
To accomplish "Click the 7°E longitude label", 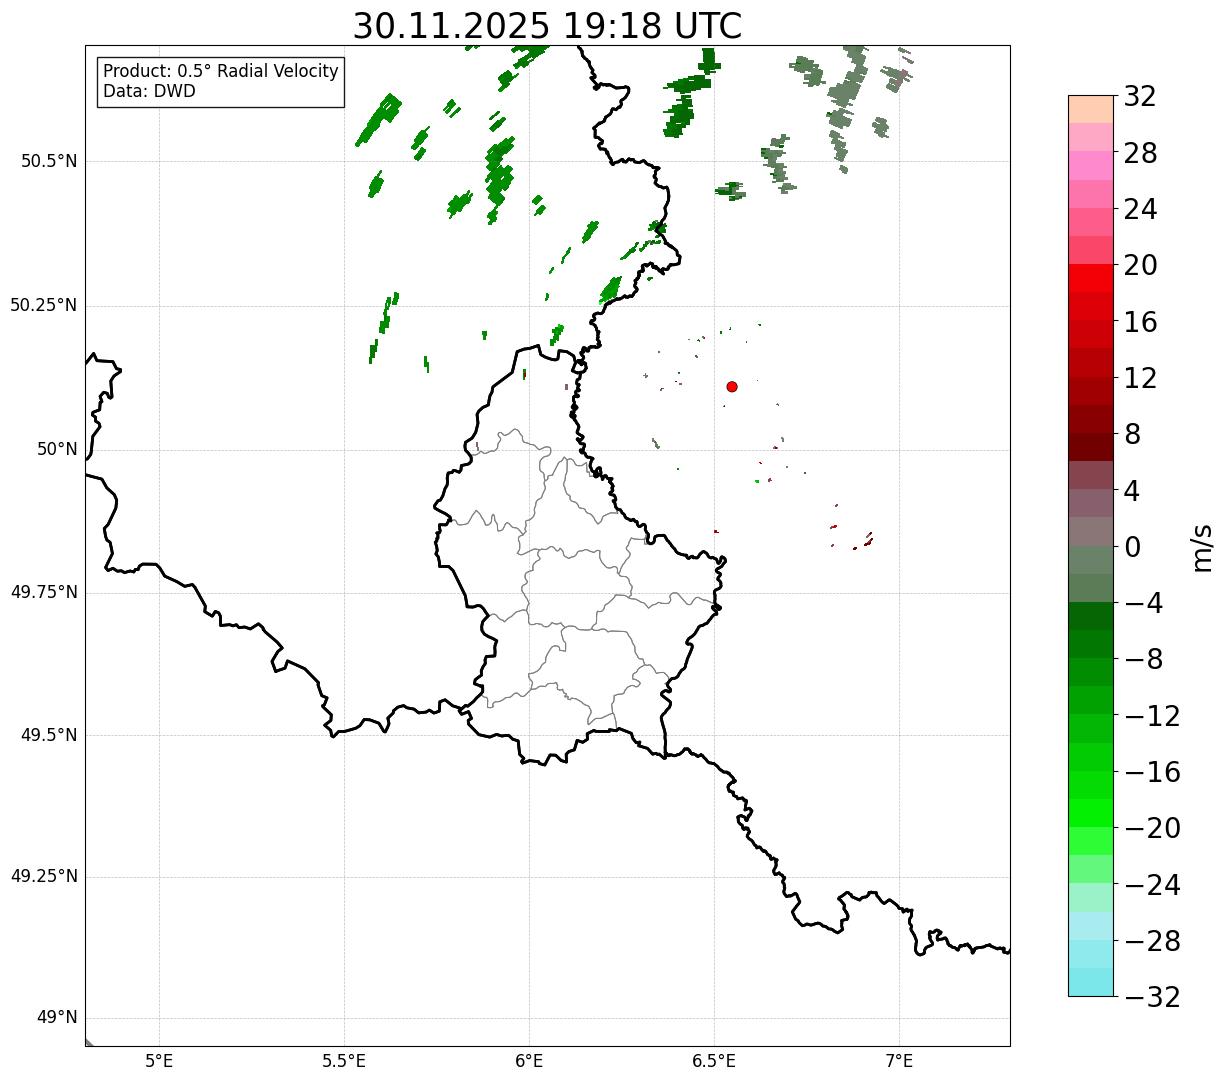I will (899, 1061).
